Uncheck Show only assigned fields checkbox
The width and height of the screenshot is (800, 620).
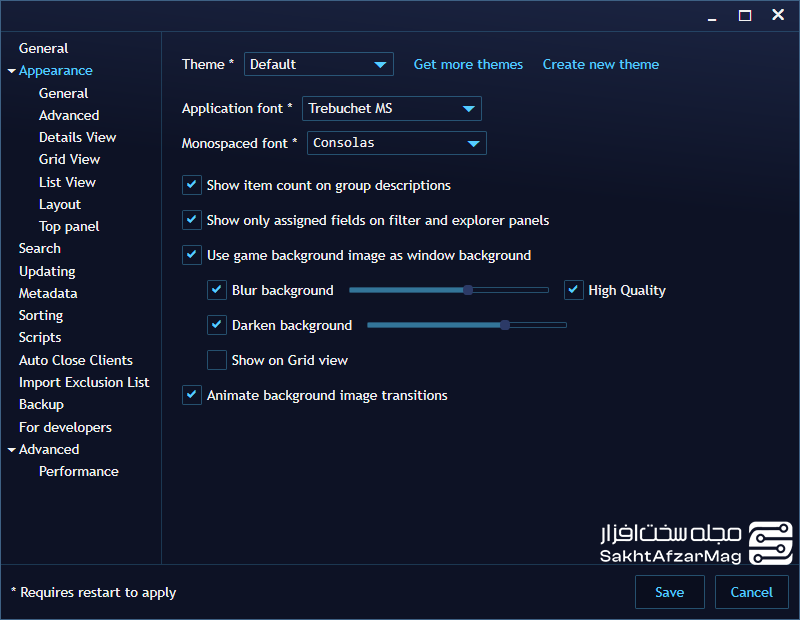pos(191,220)
